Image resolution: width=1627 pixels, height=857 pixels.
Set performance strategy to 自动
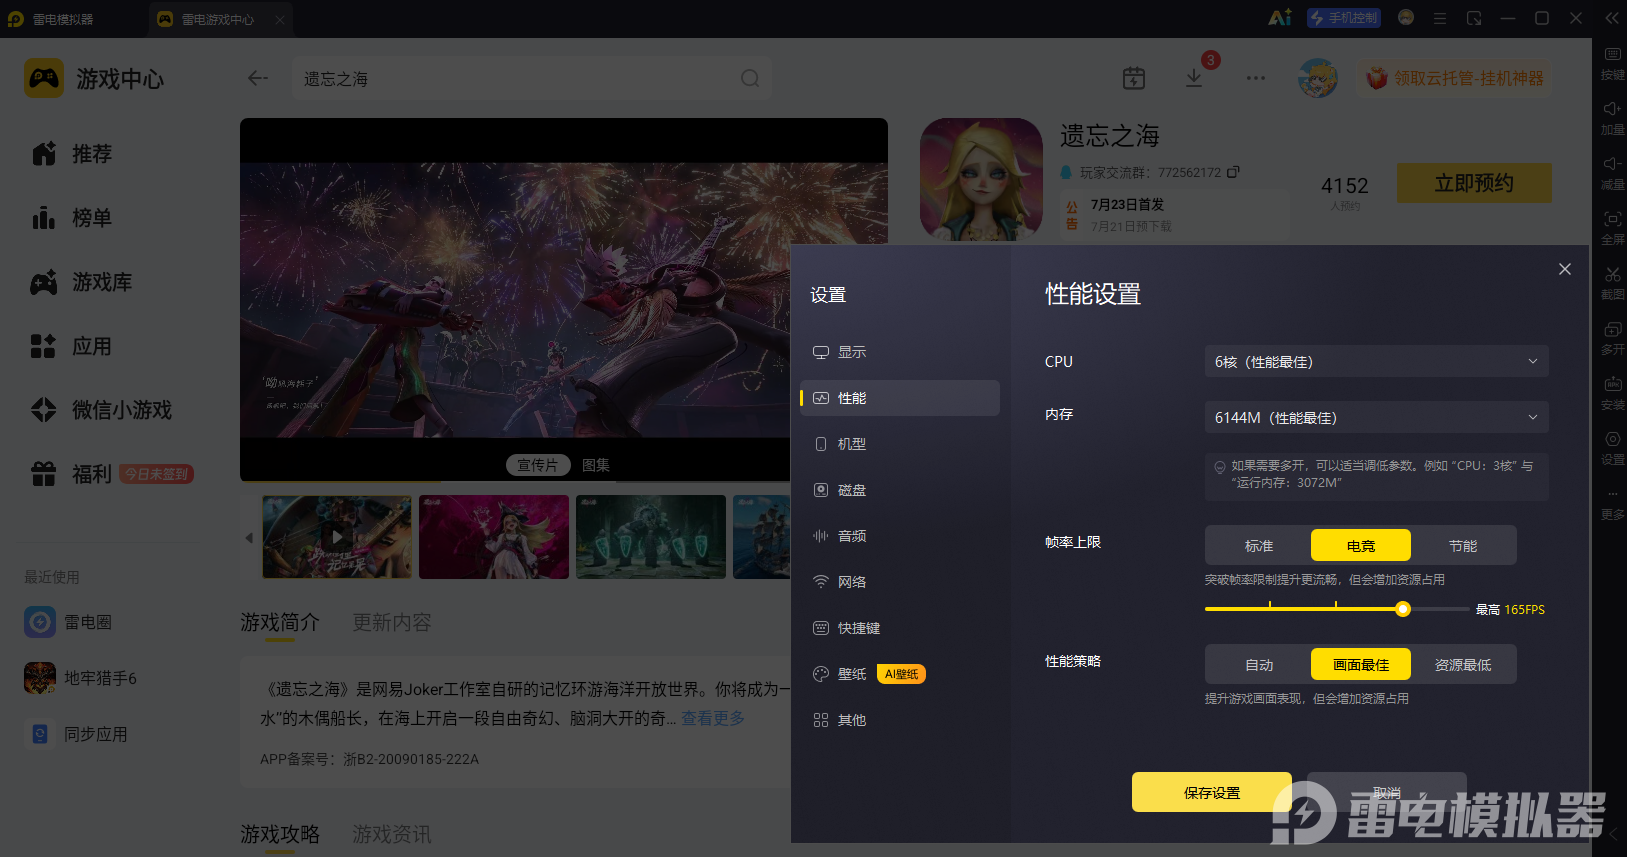click(1259, 664)
